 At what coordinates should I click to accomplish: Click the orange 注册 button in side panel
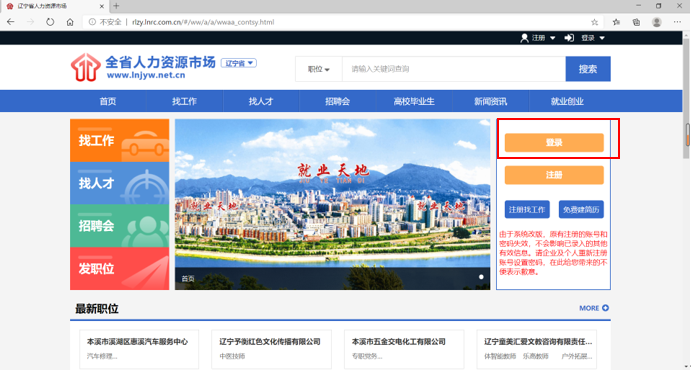[x=554, y=175]
